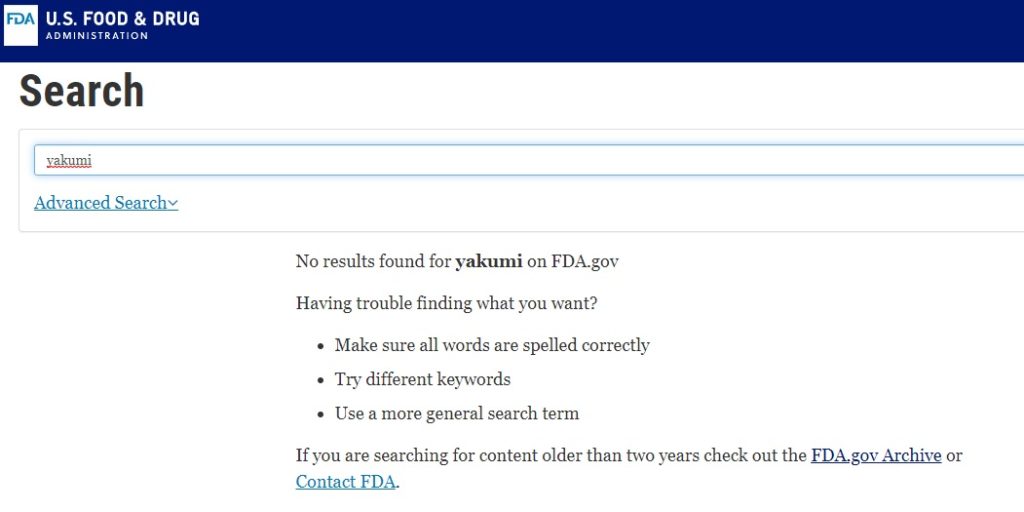Open the FDA.gov Archive link
This screenshot has width=1024, height=512.
876,455
